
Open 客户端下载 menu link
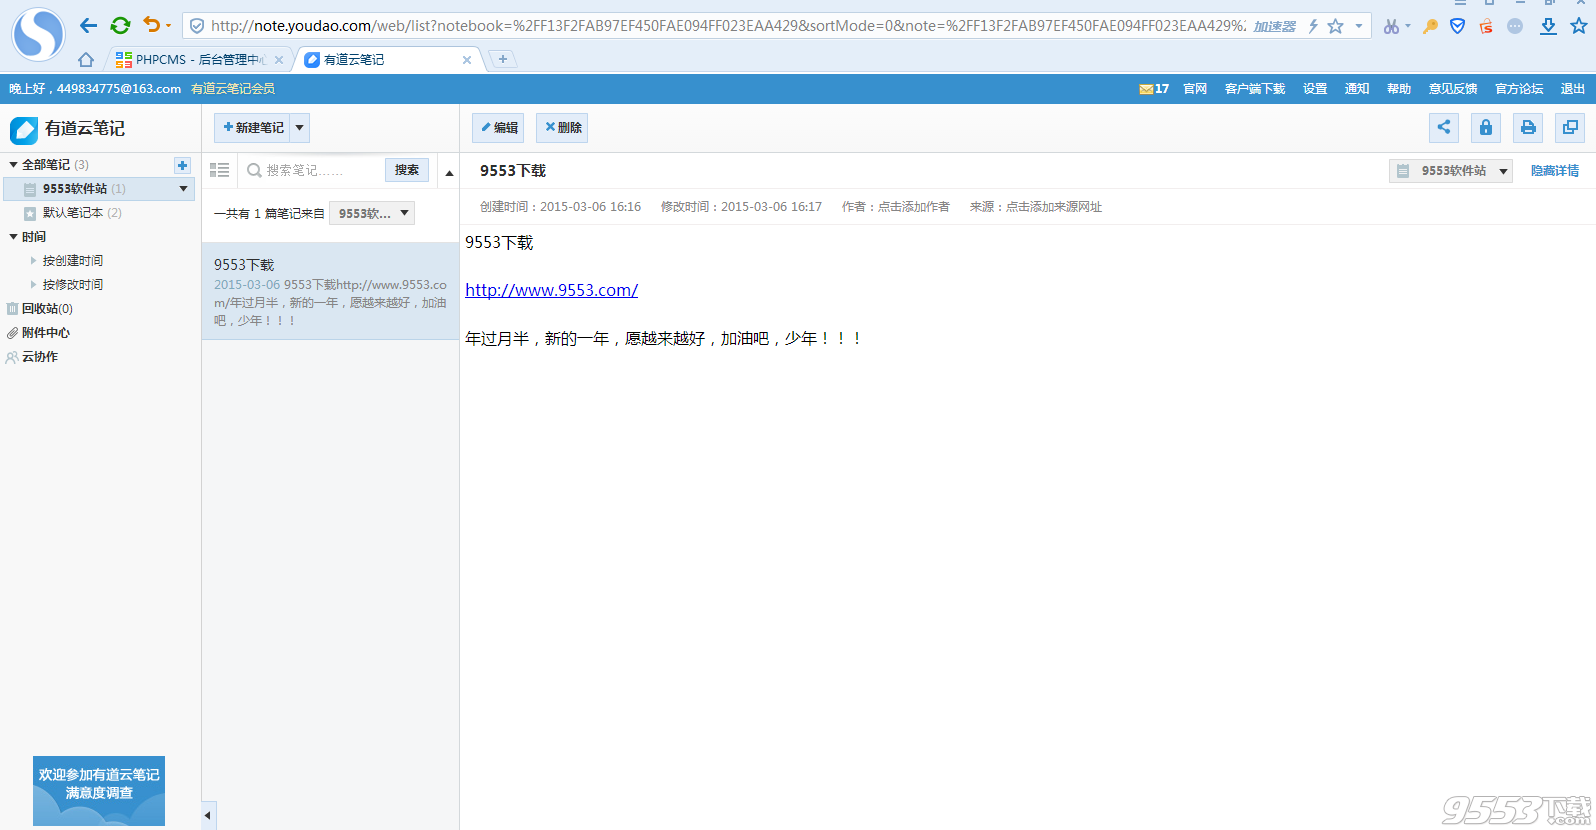tap(1255, 89)
